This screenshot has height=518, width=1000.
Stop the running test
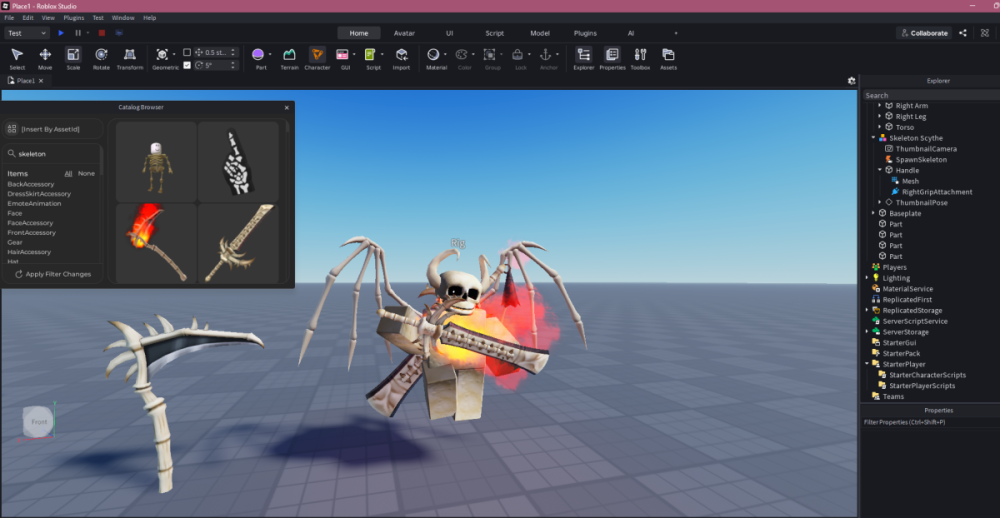click(101, 33)
